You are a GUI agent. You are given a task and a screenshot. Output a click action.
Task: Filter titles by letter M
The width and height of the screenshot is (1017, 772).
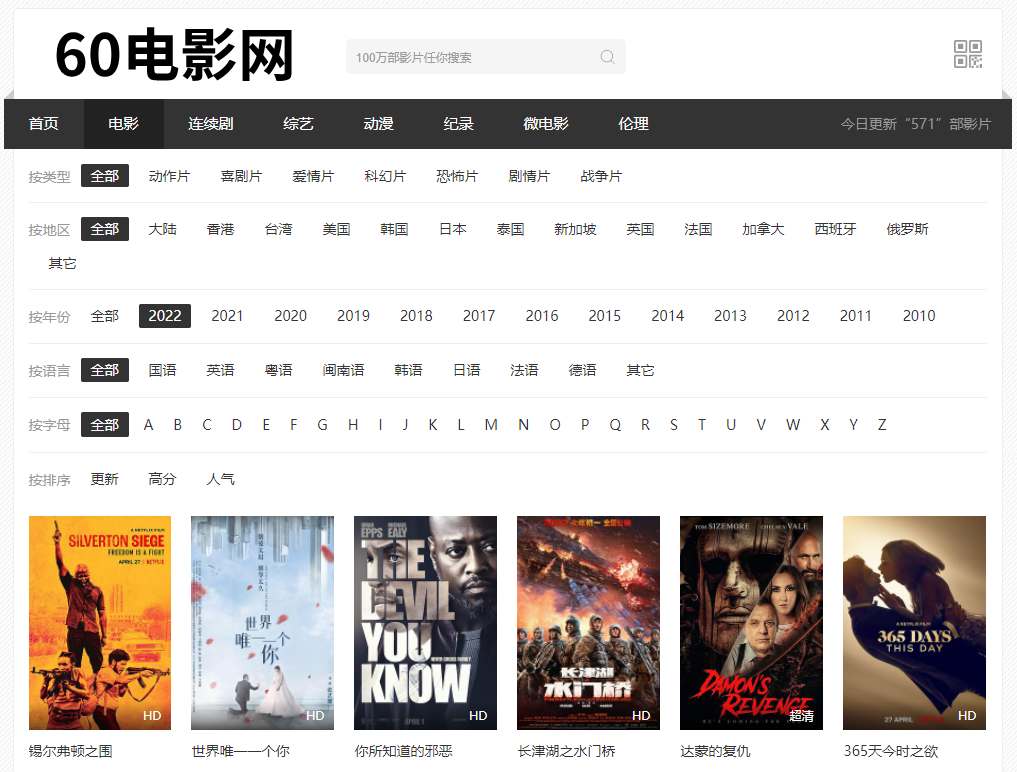pyautogui.click(x=491, y=425)
